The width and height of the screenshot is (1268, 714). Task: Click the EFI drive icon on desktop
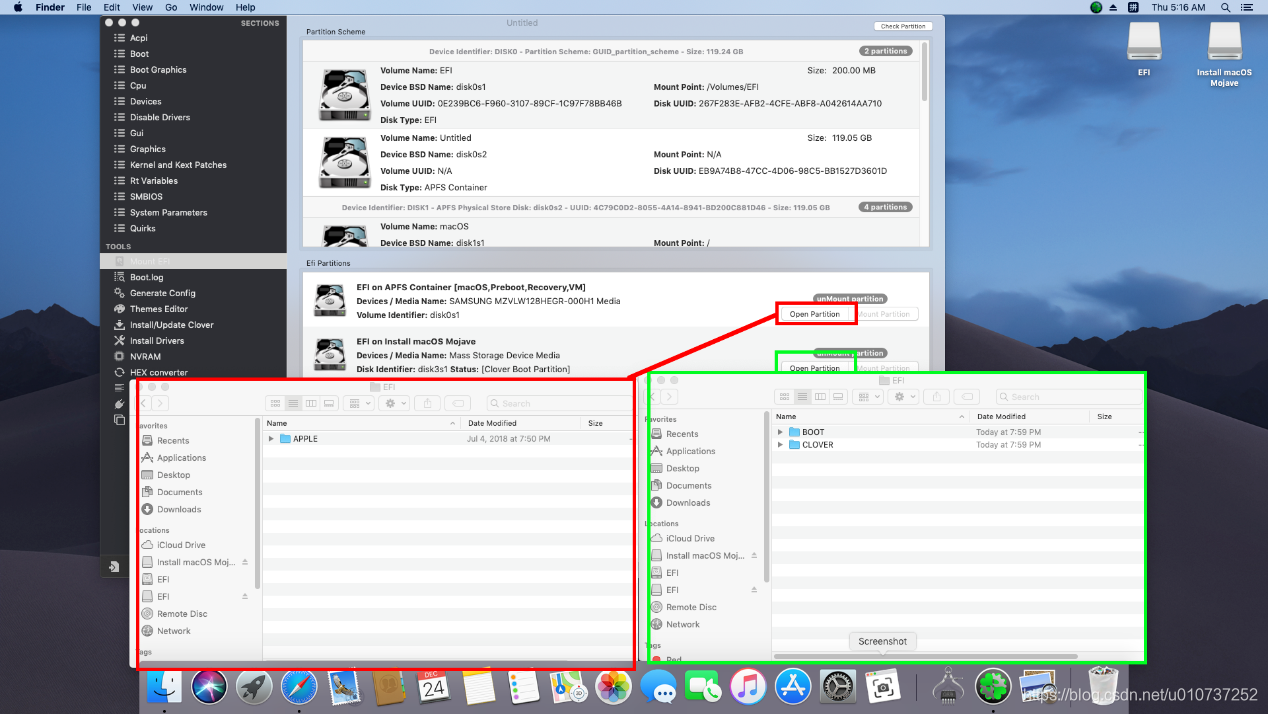click(x=1144, y=43)
